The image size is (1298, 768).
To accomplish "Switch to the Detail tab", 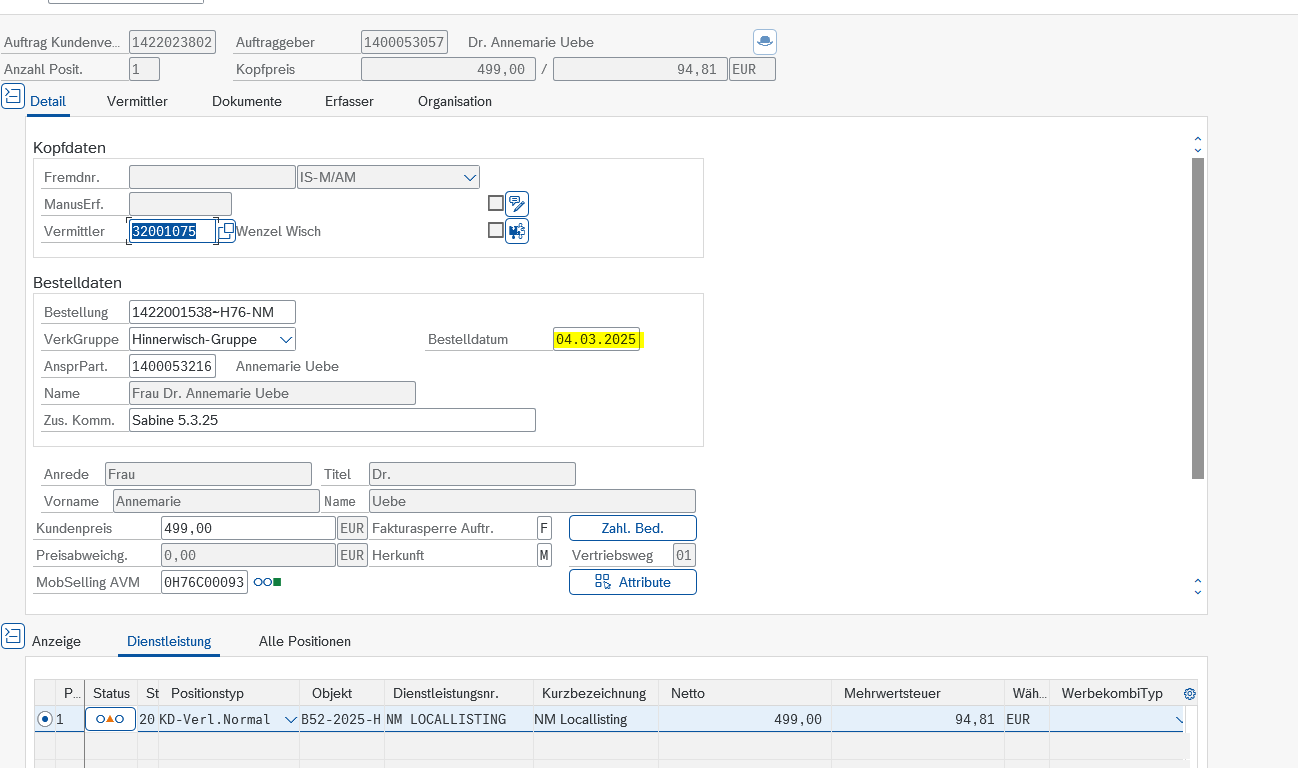I will pyautogui.click(x=48, y=101).
